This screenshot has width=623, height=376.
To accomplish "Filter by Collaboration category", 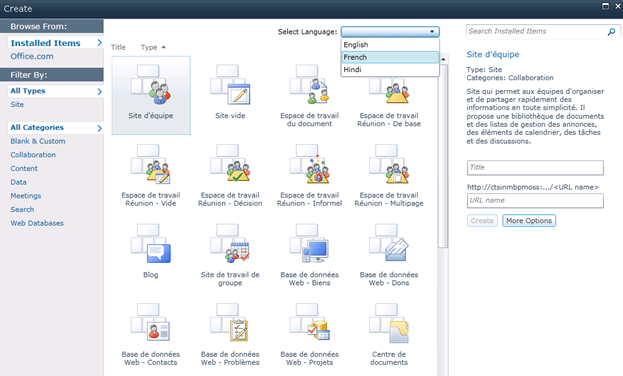I will 33,155.
